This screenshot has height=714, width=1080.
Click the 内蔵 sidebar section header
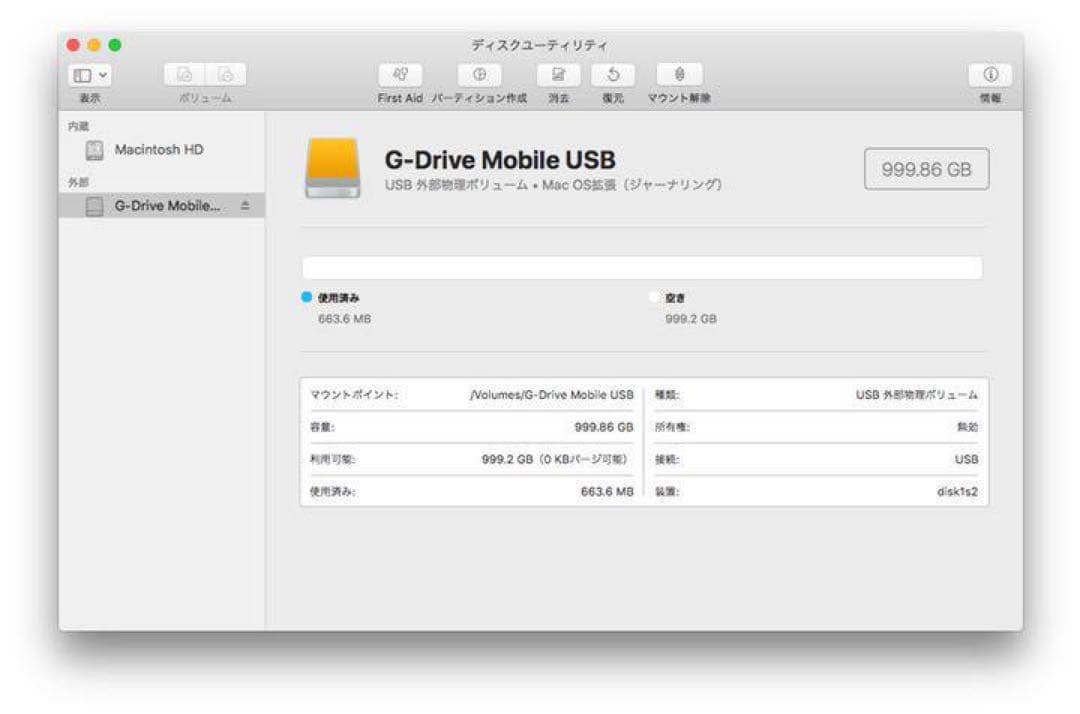(x=79, y=126)
